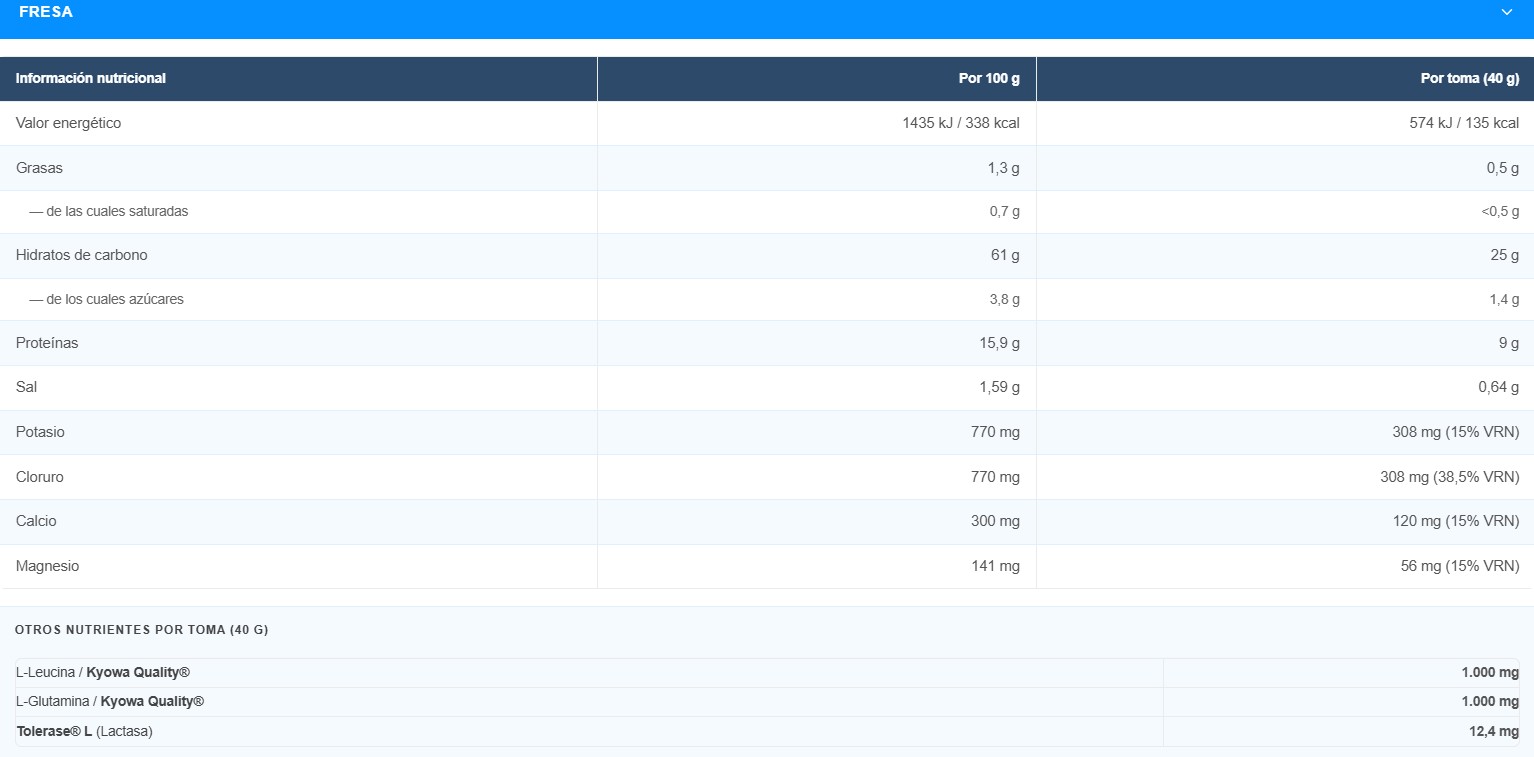Select the Calcio row label

point(36,521)
